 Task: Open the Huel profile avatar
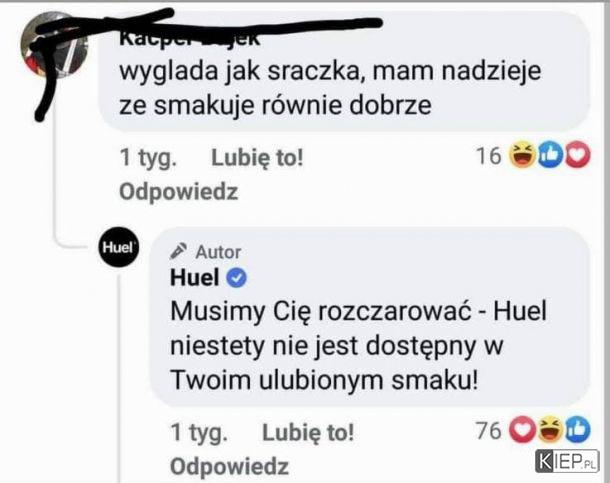pyautogui.click(x=118, y=247)
